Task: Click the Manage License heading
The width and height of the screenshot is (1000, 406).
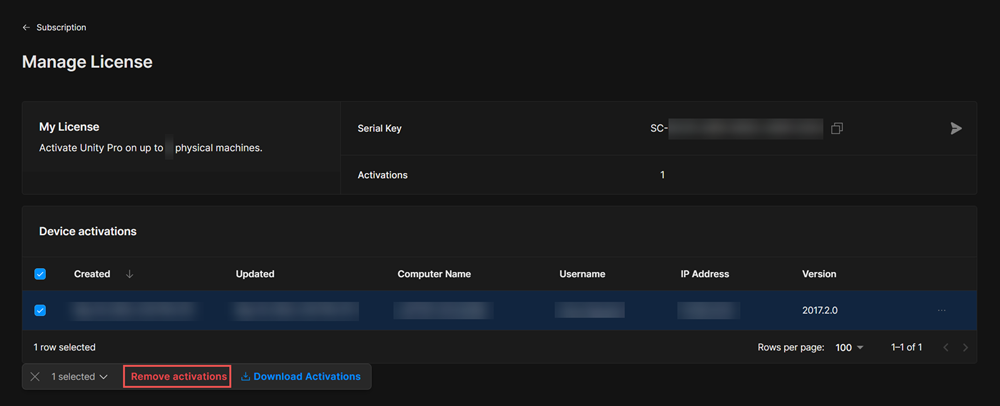Action: point(87,62)
